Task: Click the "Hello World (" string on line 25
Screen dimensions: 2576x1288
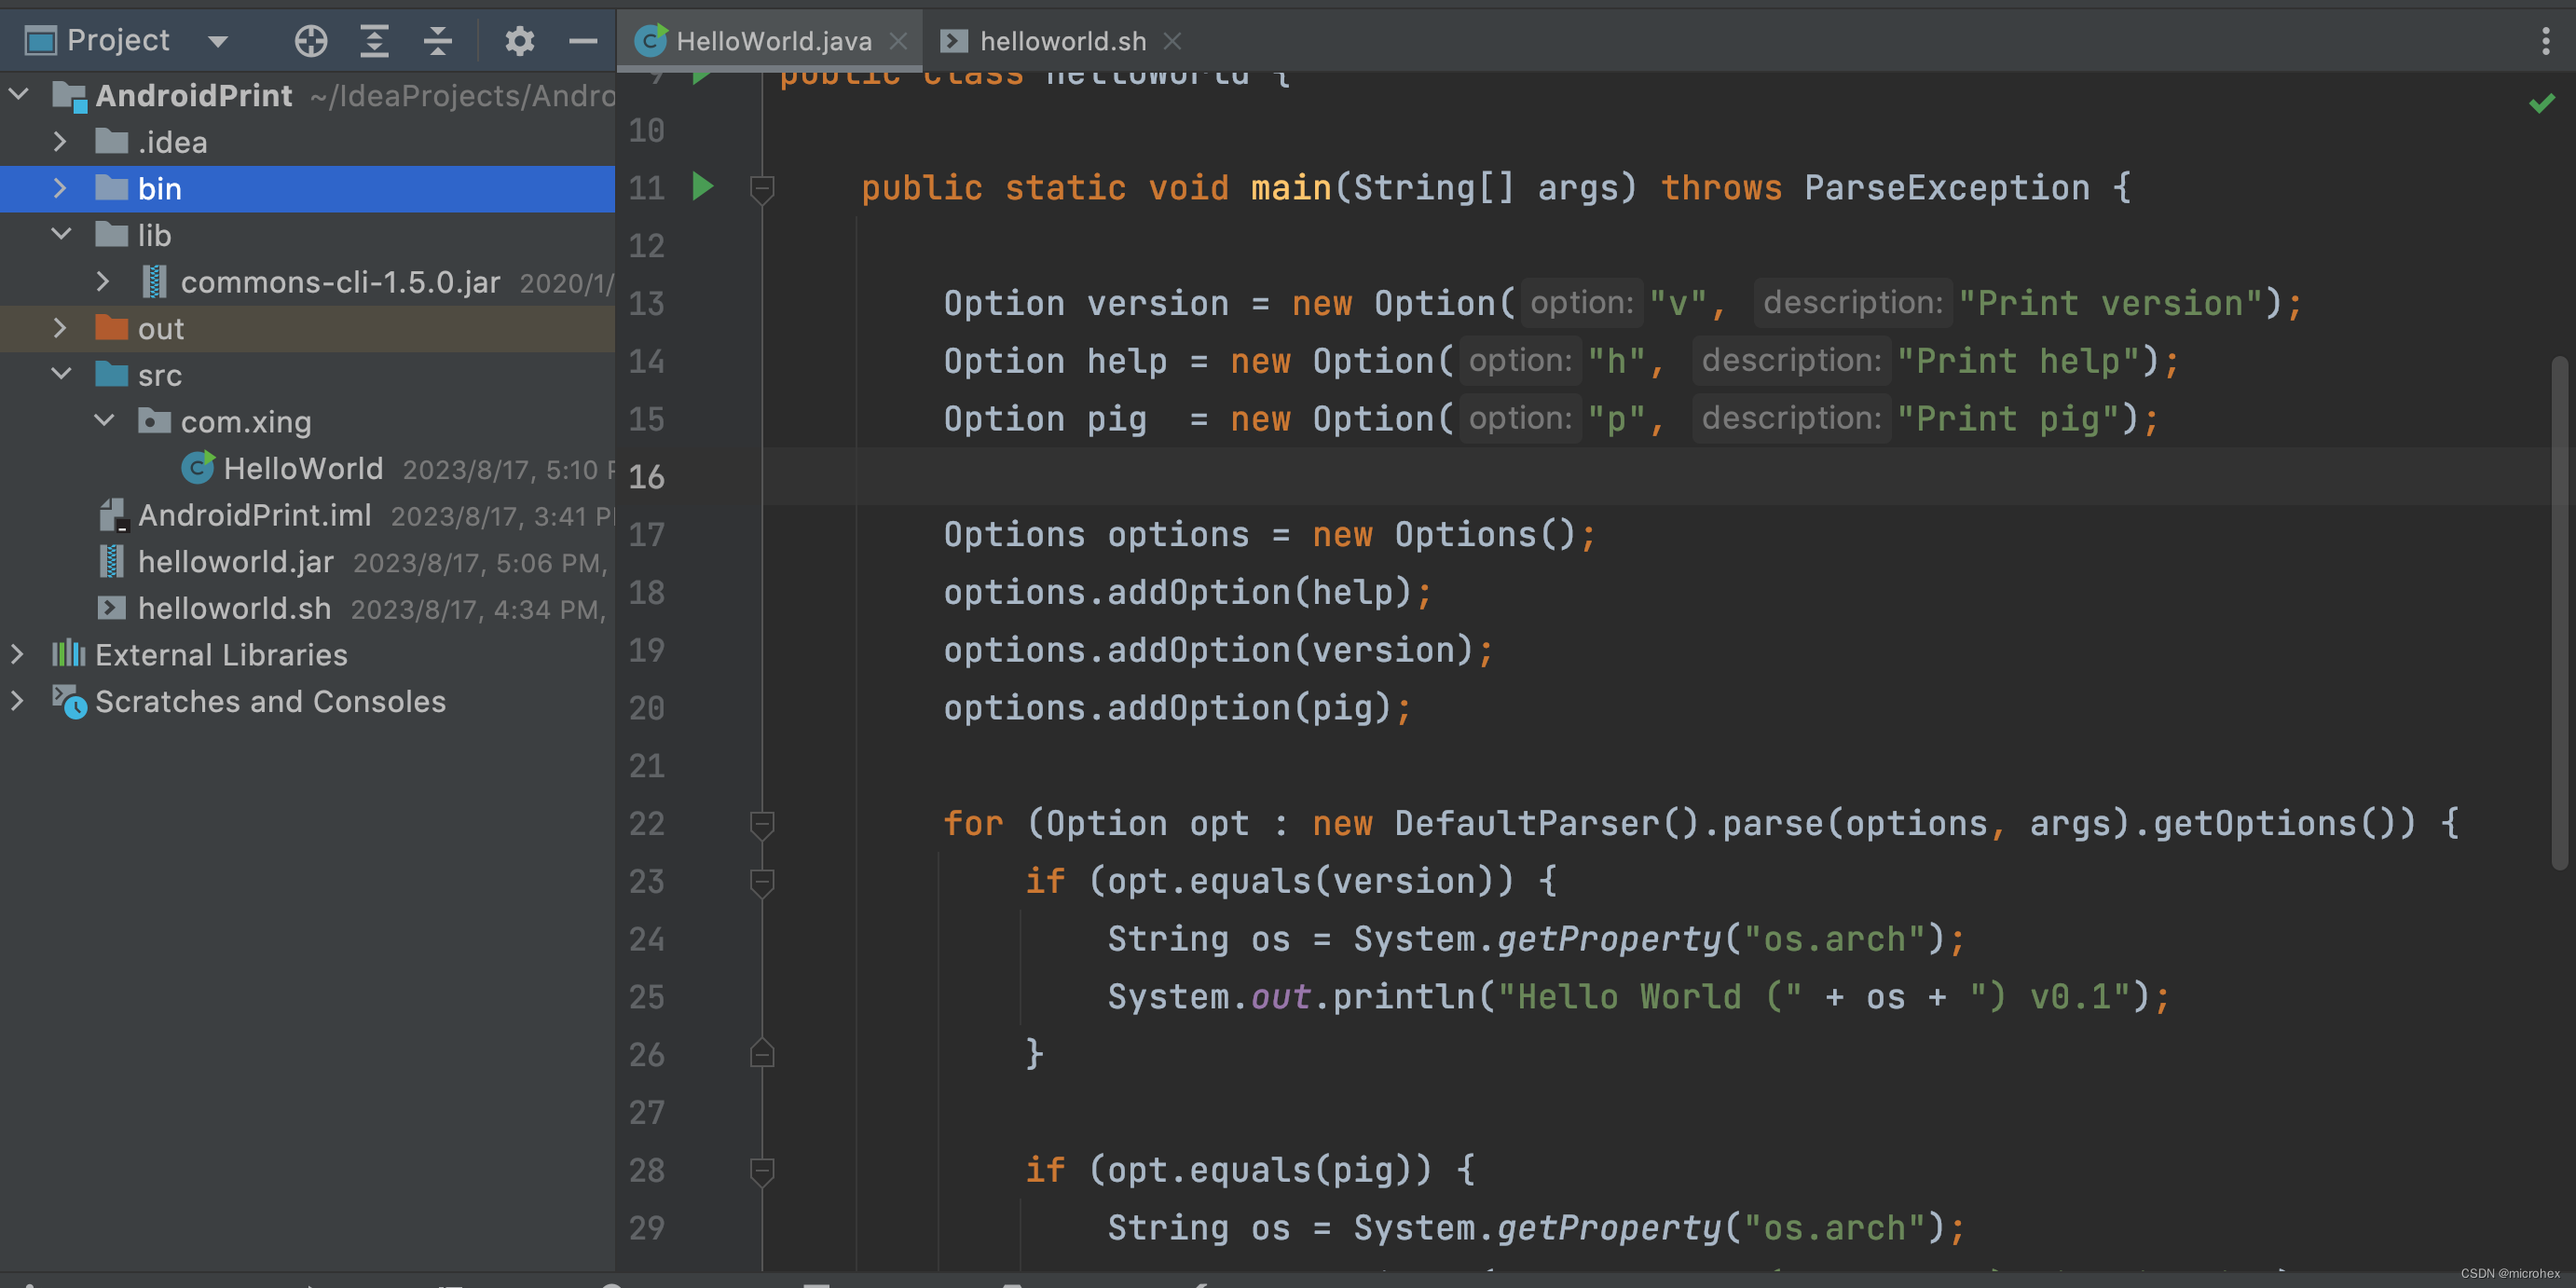Action: tap(1649, 997)
